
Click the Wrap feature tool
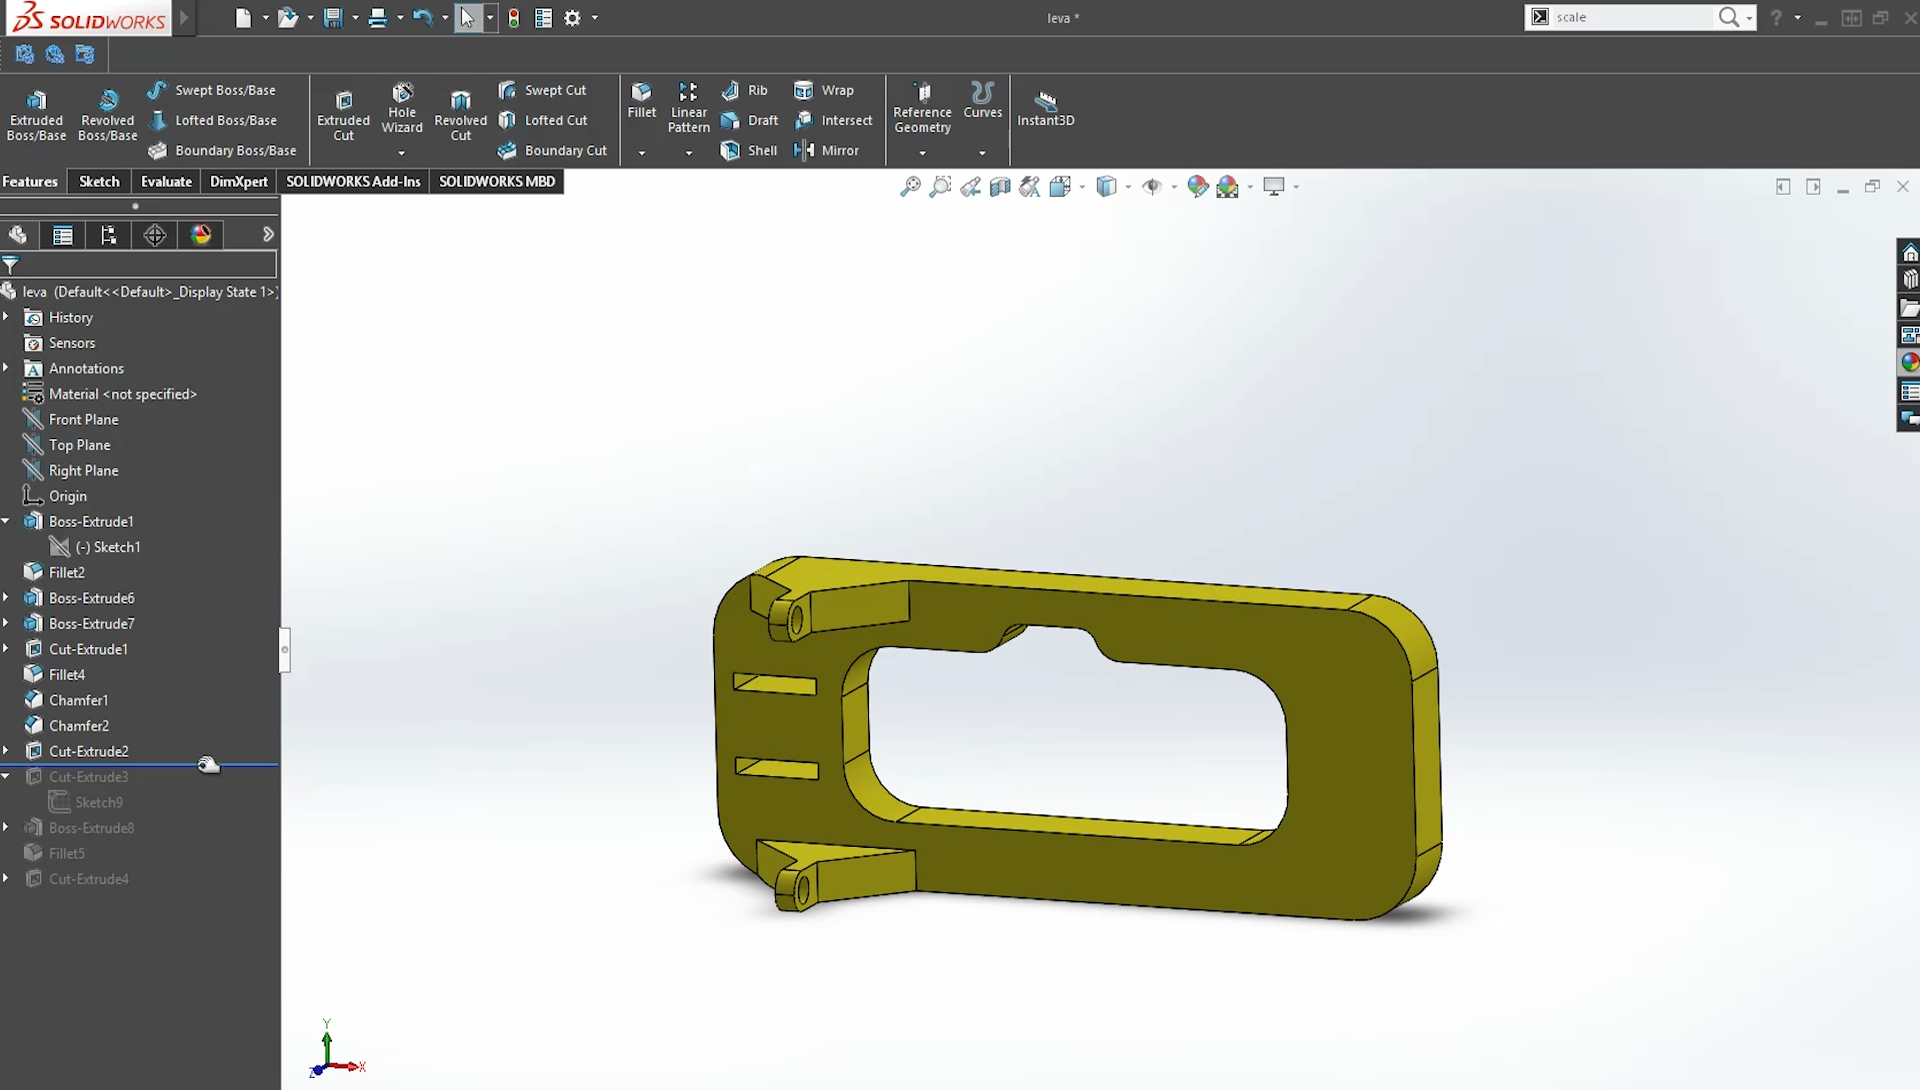(837, 90)
